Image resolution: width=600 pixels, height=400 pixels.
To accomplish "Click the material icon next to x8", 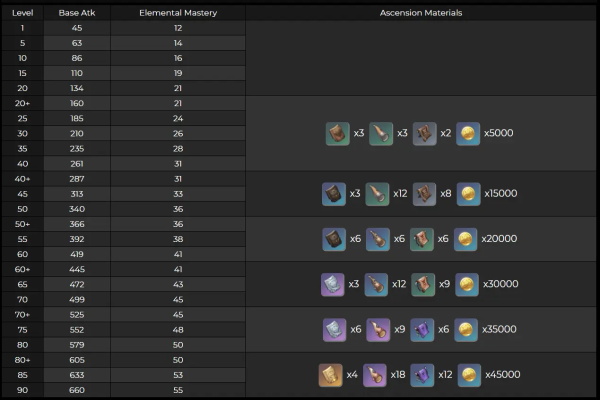I will (x=424, y=194).
